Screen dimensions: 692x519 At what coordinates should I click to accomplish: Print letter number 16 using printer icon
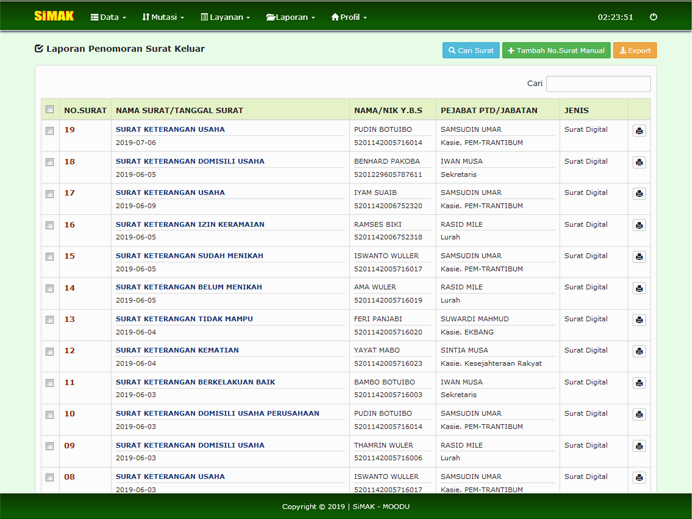(639, 225)
